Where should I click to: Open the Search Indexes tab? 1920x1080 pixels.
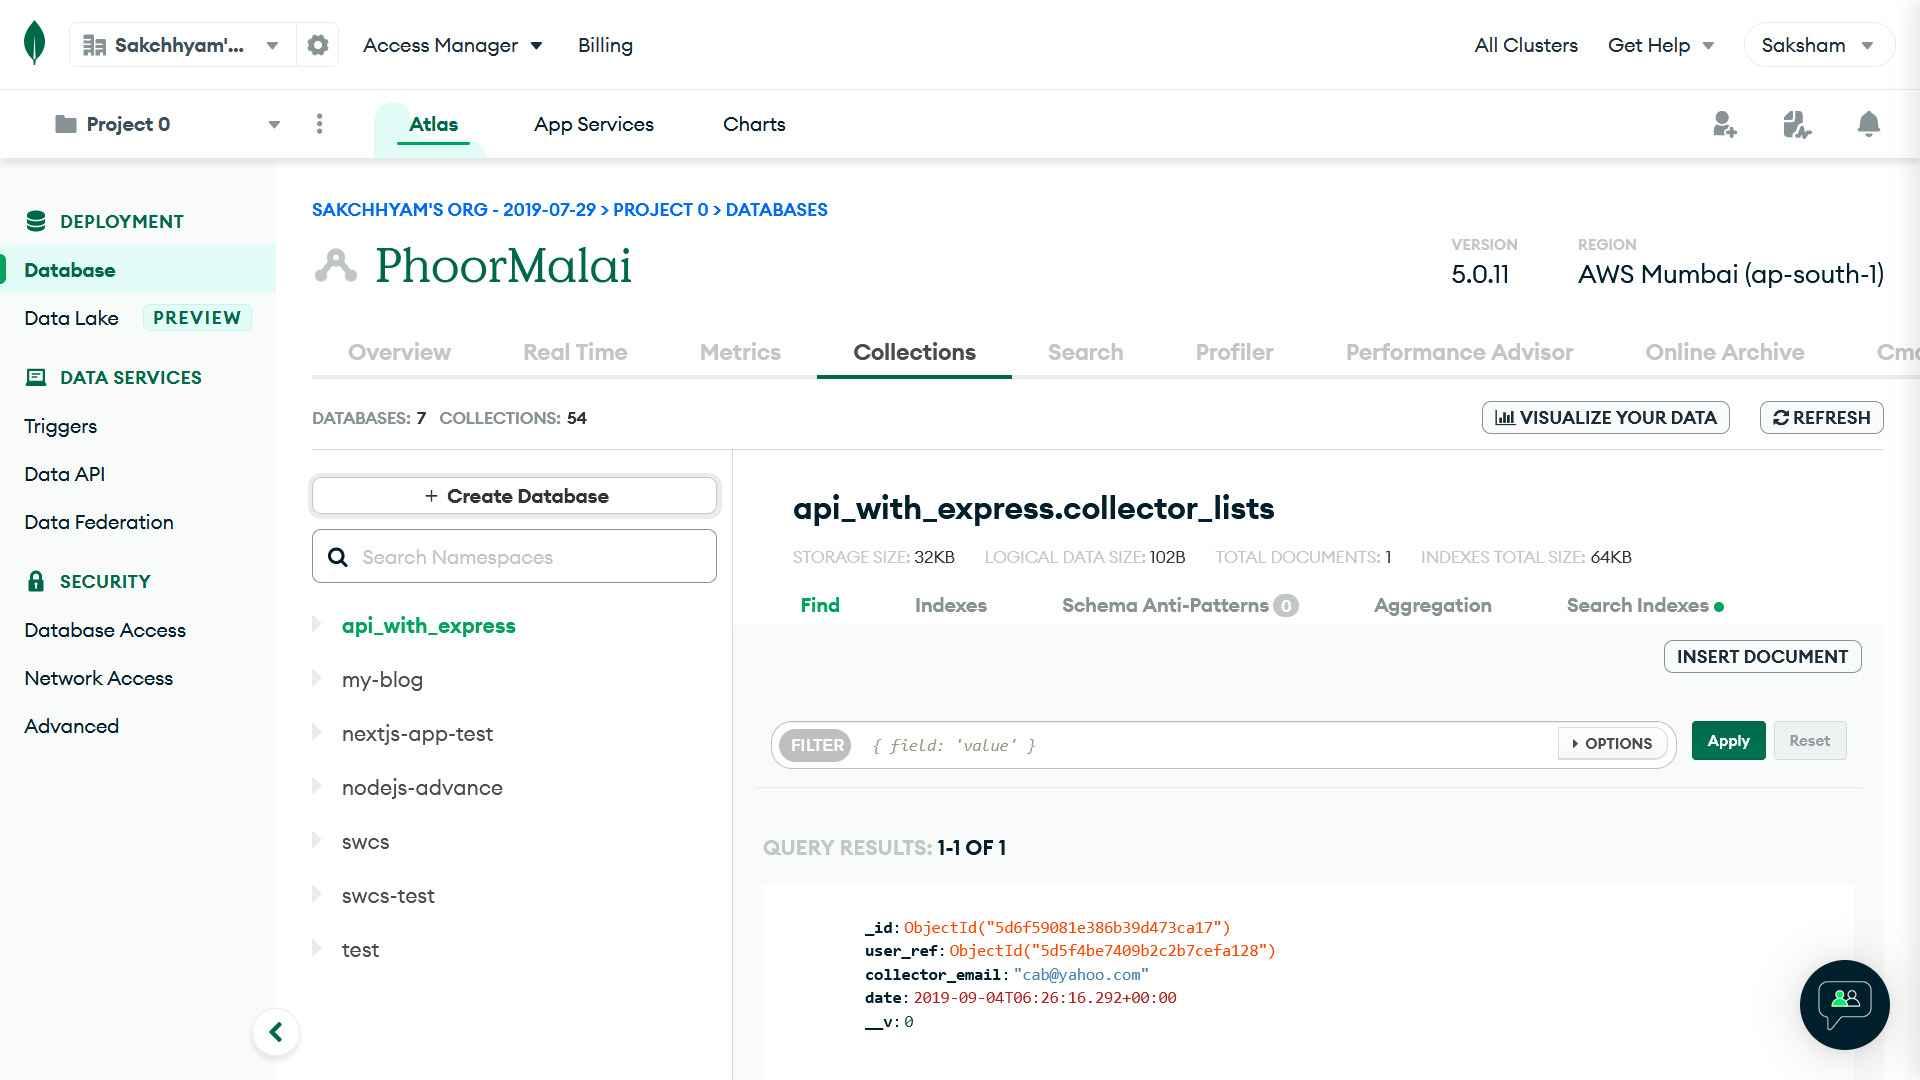pyautogui.click(x=1644, y=605)
